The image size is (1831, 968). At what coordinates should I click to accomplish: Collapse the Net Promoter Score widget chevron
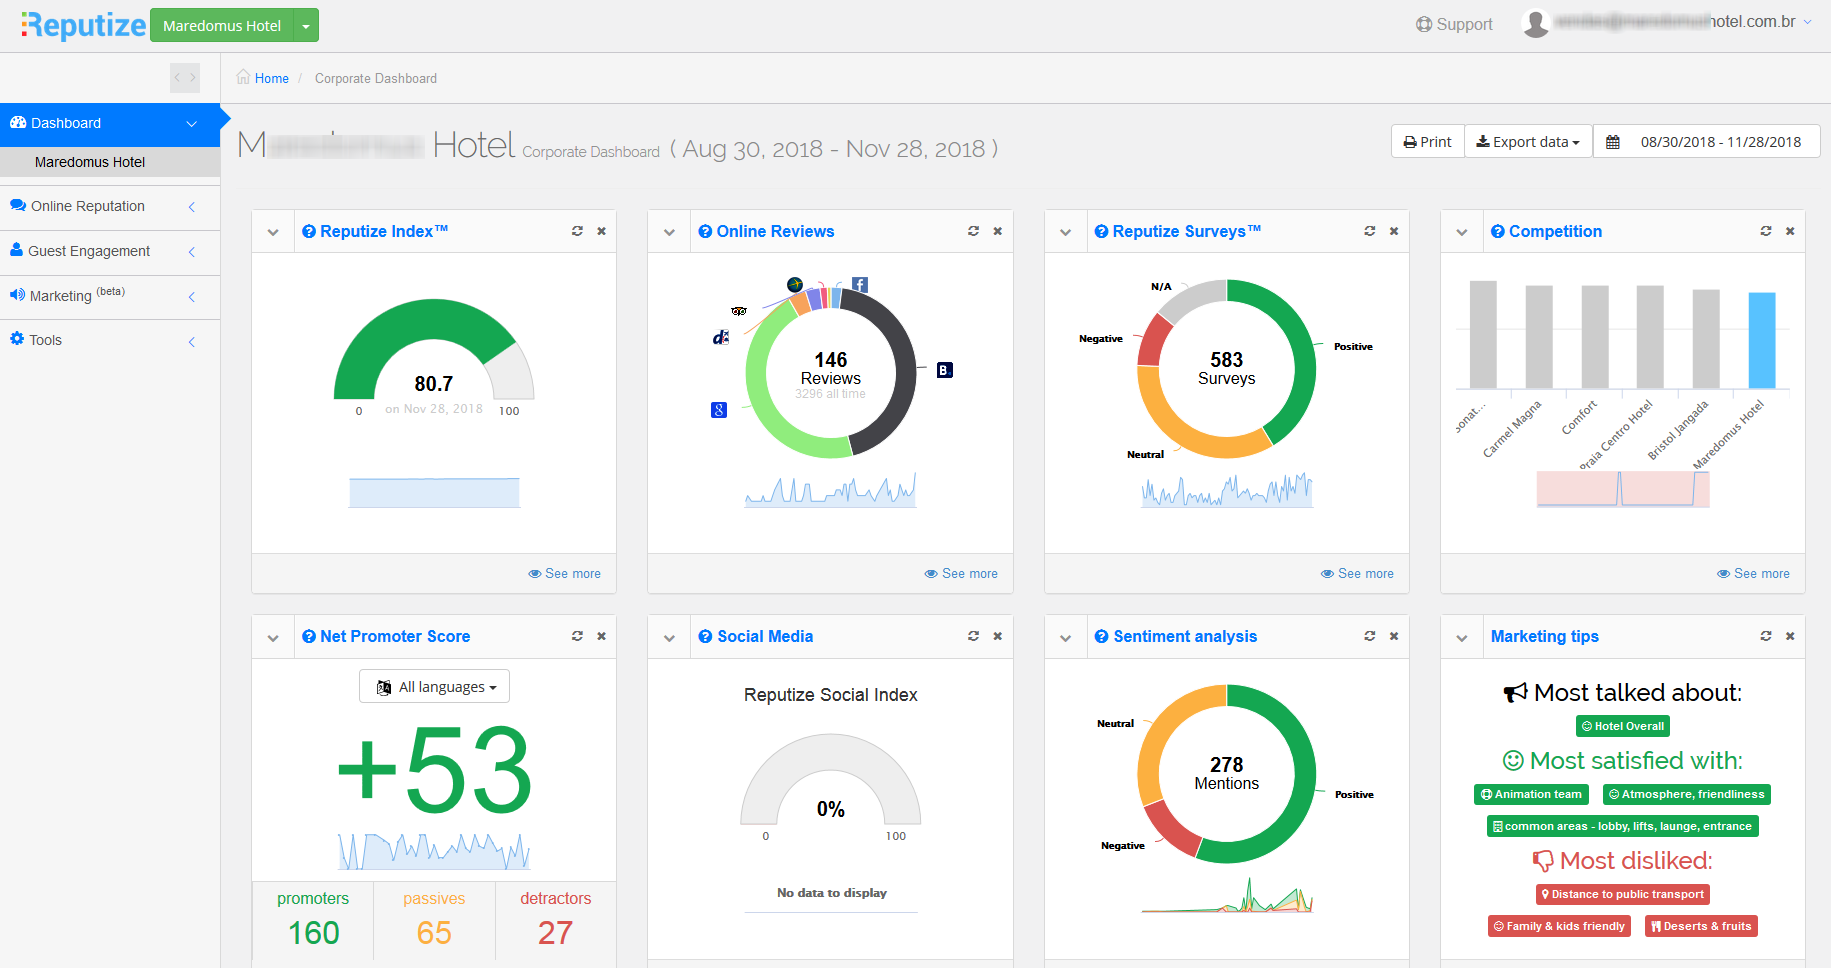[x=273, y=637]
